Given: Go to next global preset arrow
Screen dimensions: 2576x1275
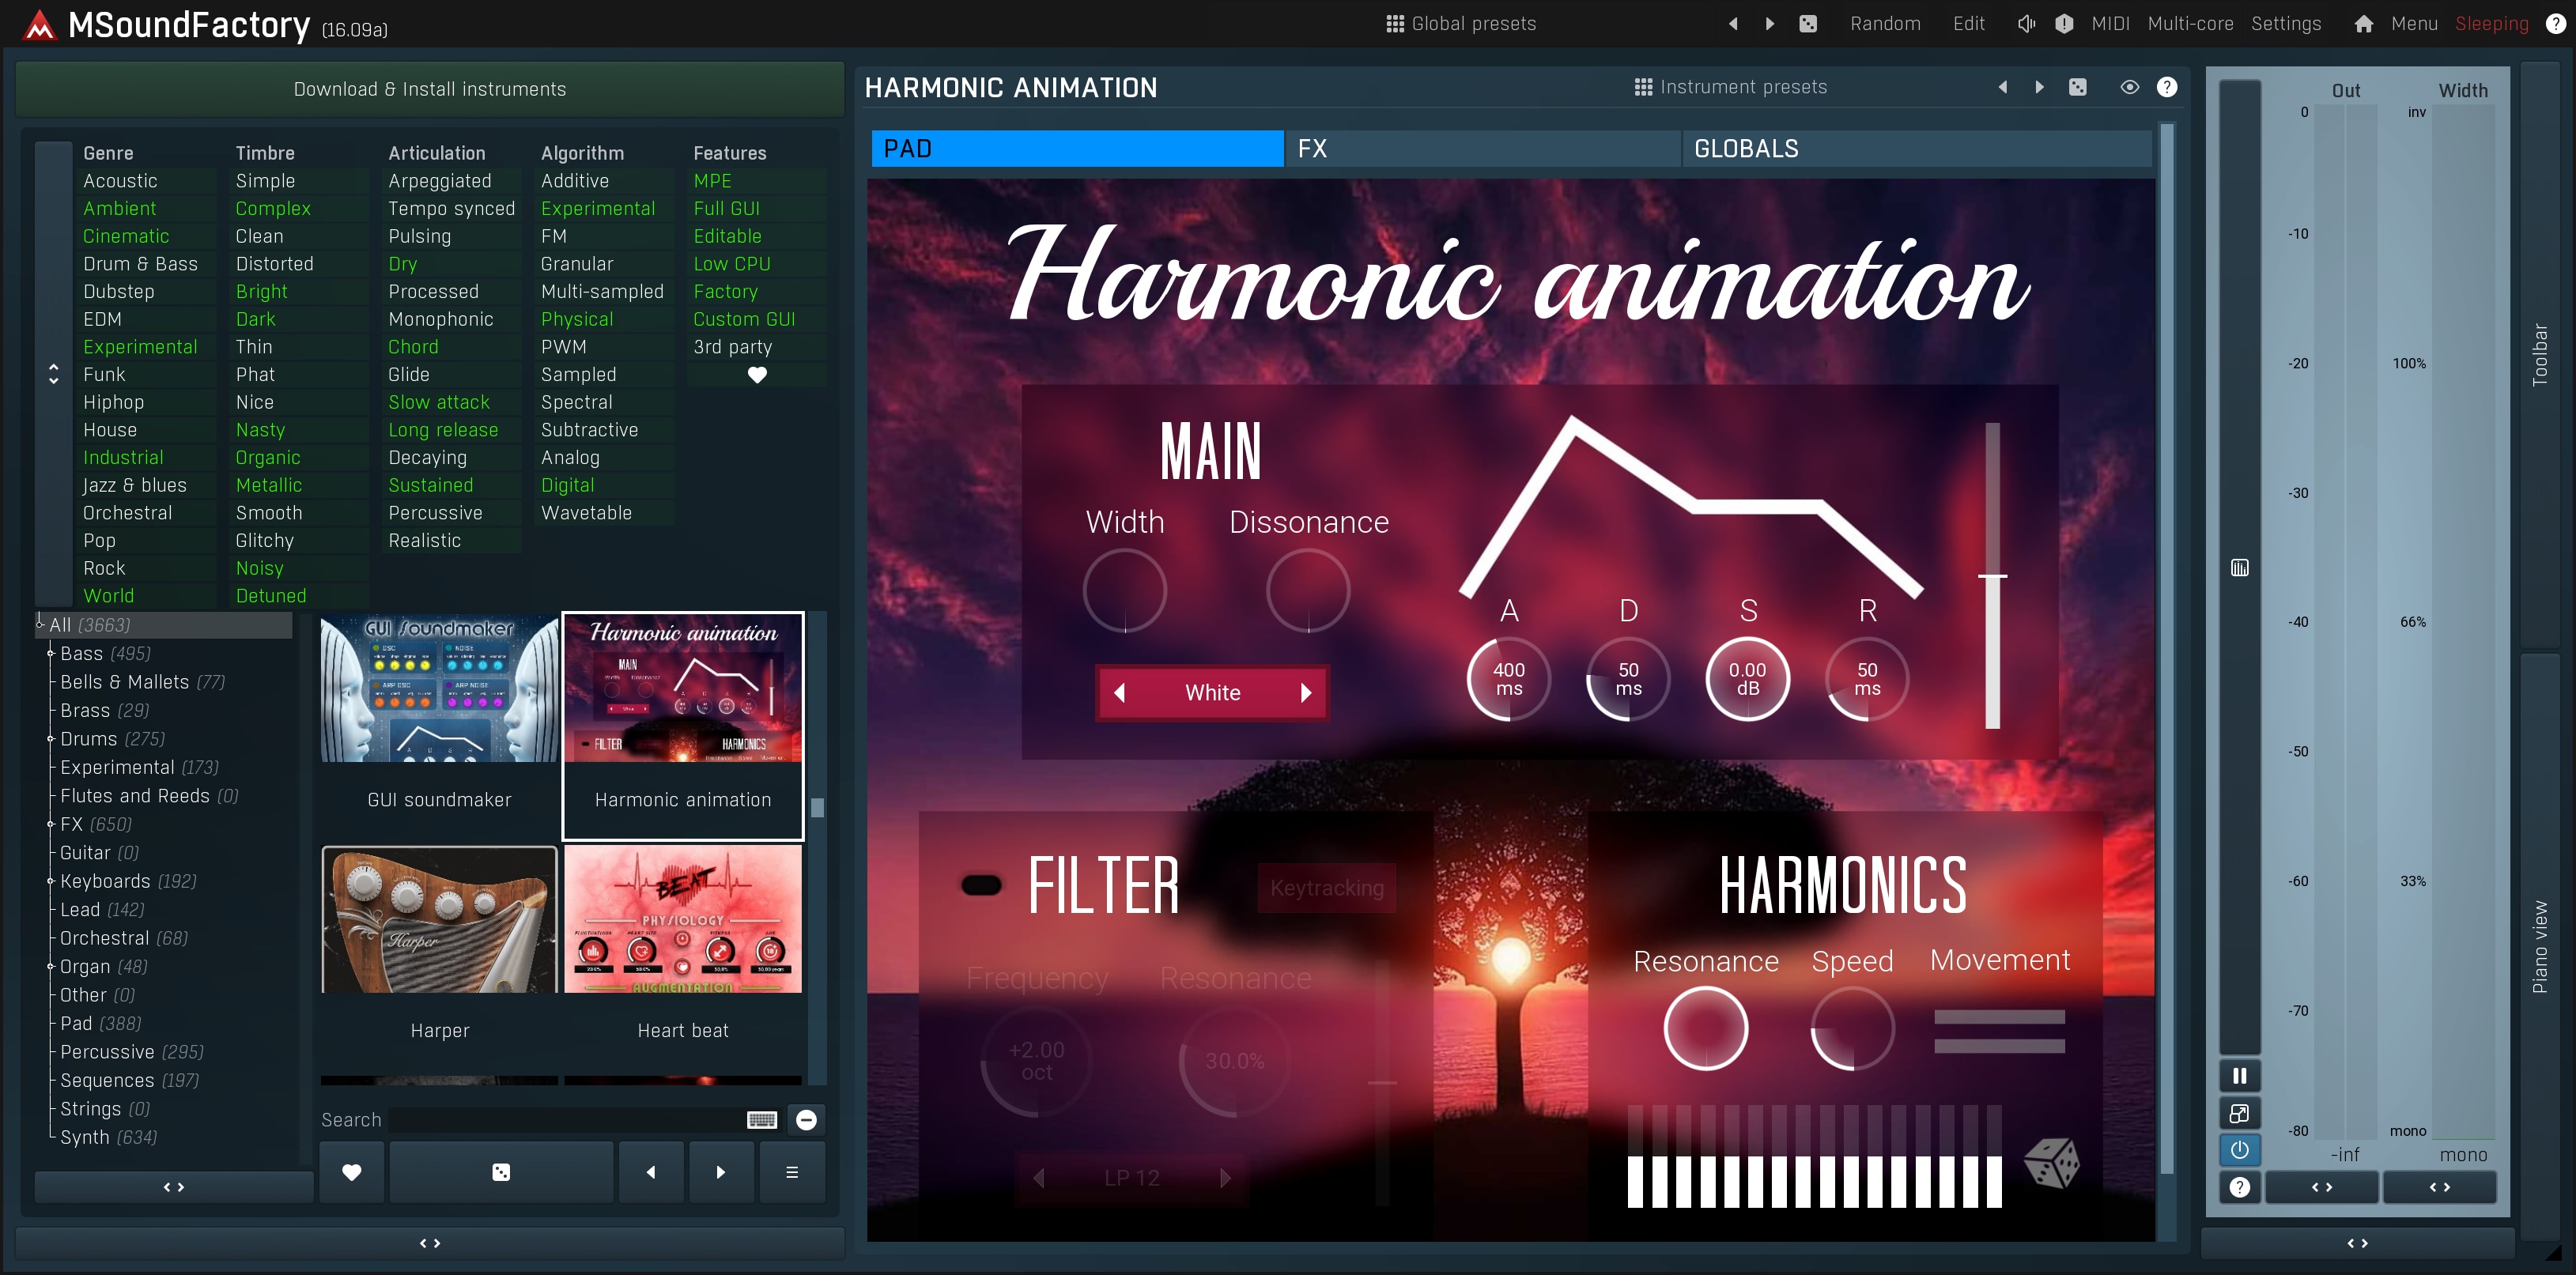Looking at the screenshot, I should tap(1770, 23).
